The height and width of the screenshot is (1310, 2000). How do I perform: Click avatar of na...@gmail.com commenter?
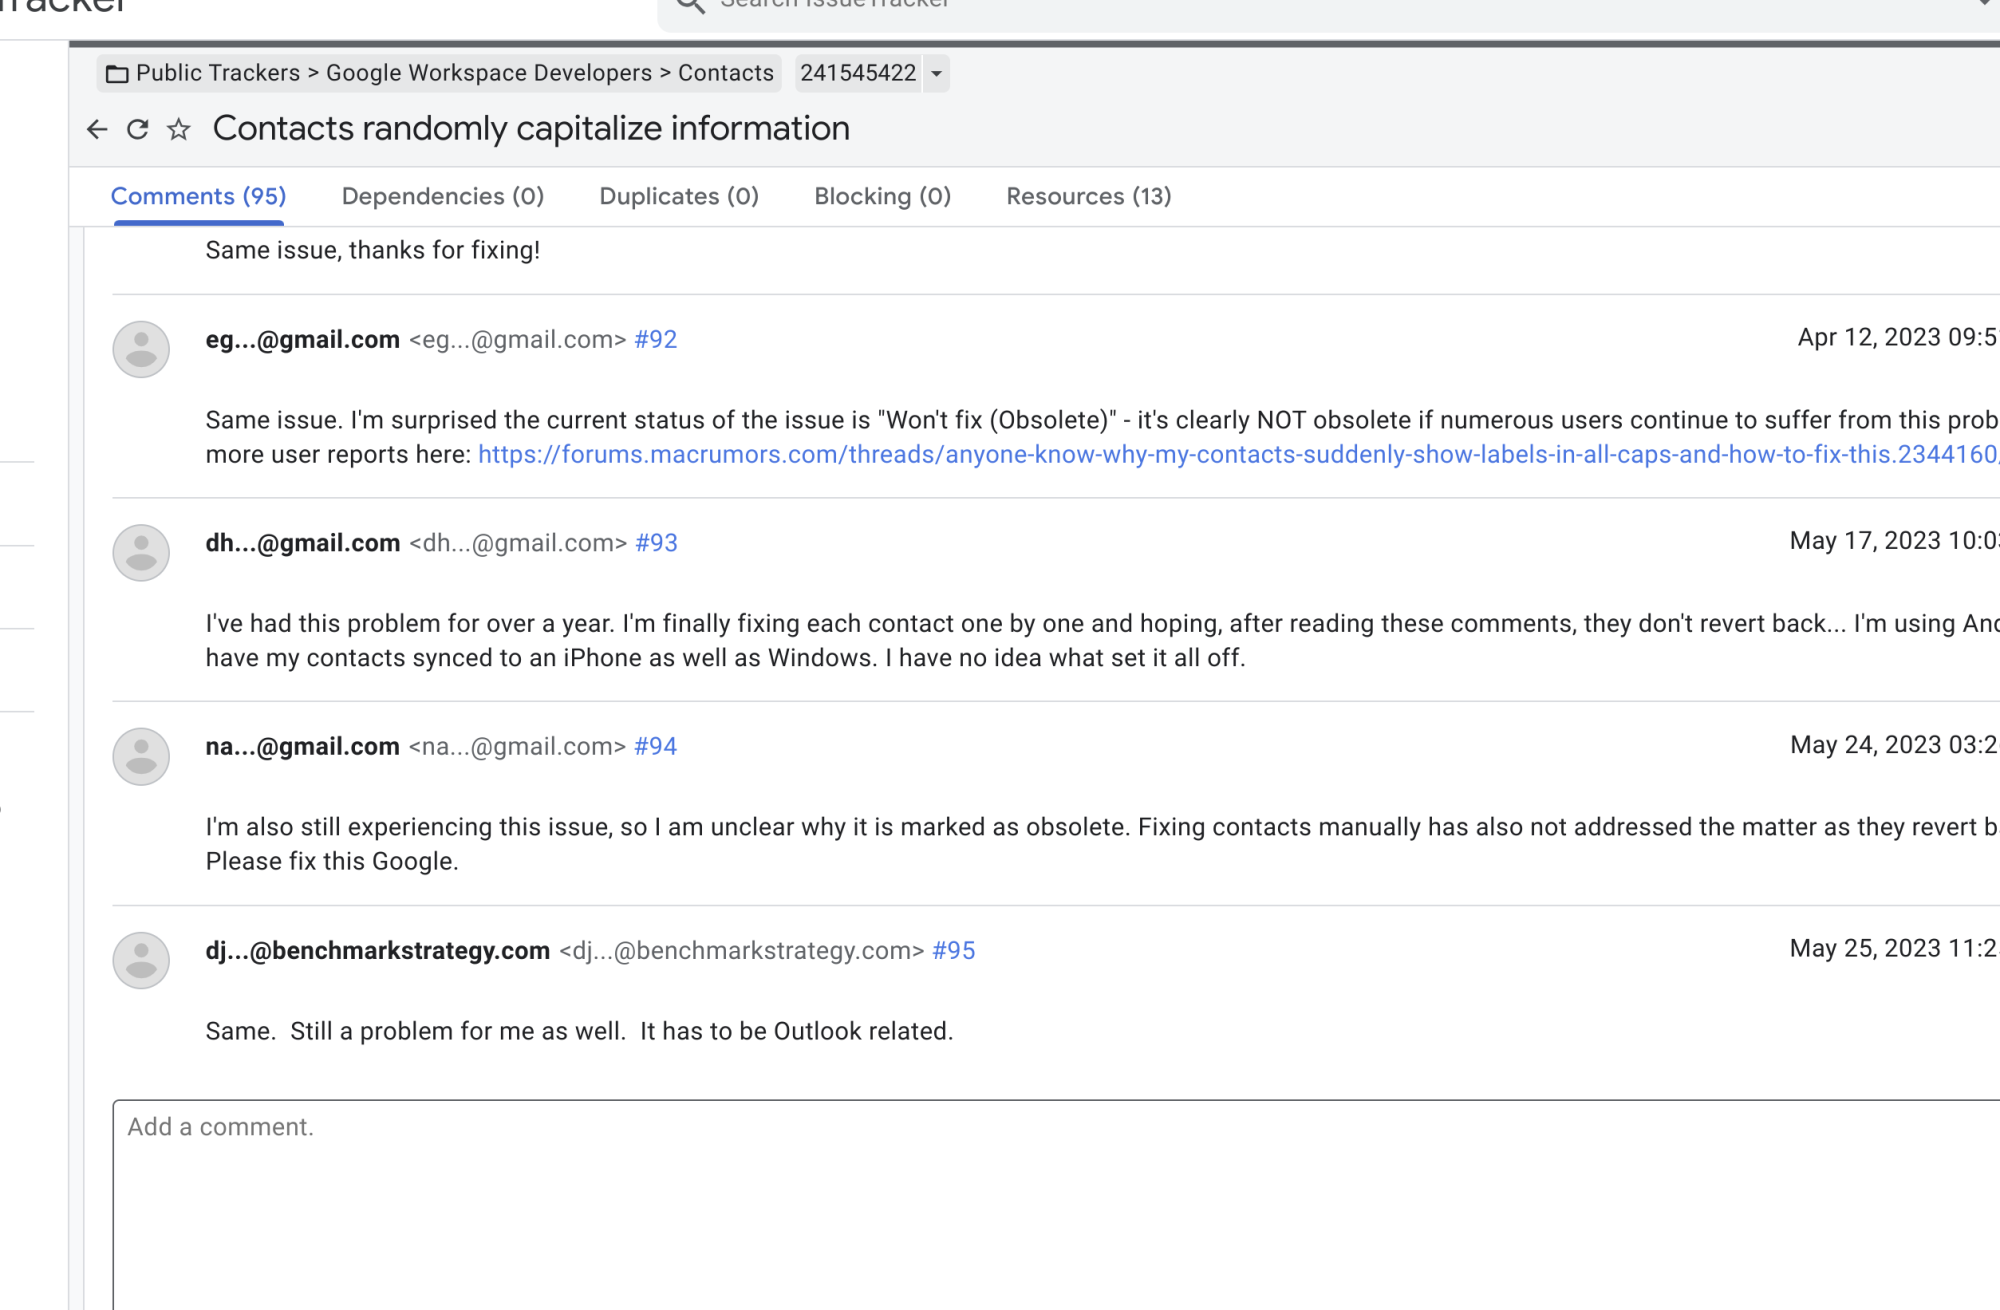tap(141, 756)
